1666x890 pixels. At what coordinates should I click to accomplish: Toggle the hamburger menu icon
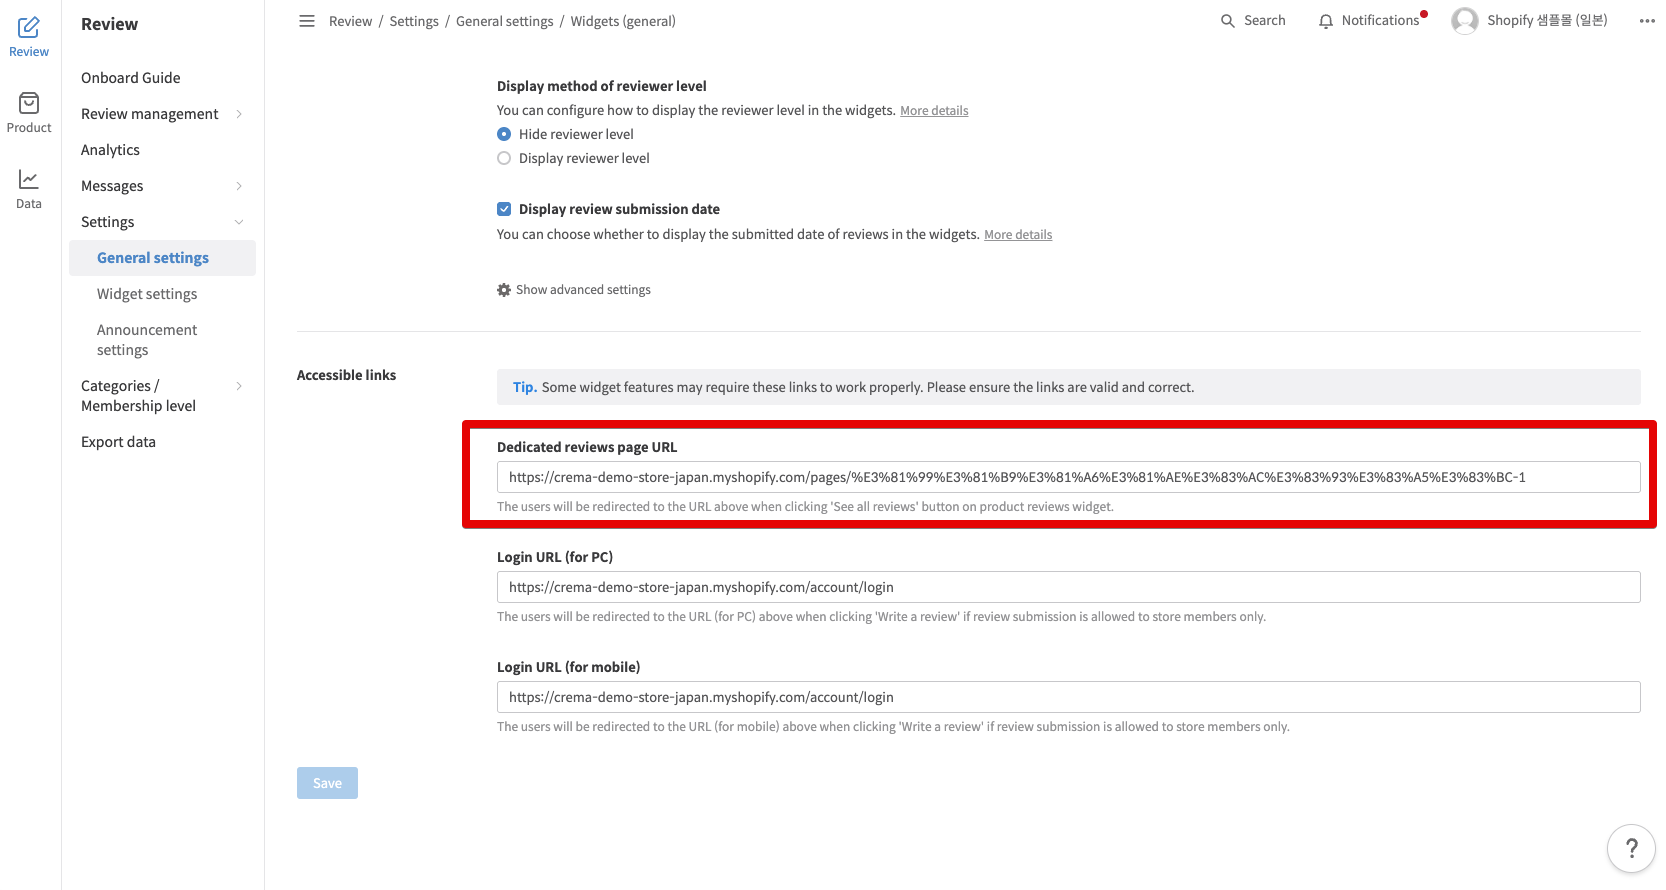pyautogui.click(x=307, y=21)
